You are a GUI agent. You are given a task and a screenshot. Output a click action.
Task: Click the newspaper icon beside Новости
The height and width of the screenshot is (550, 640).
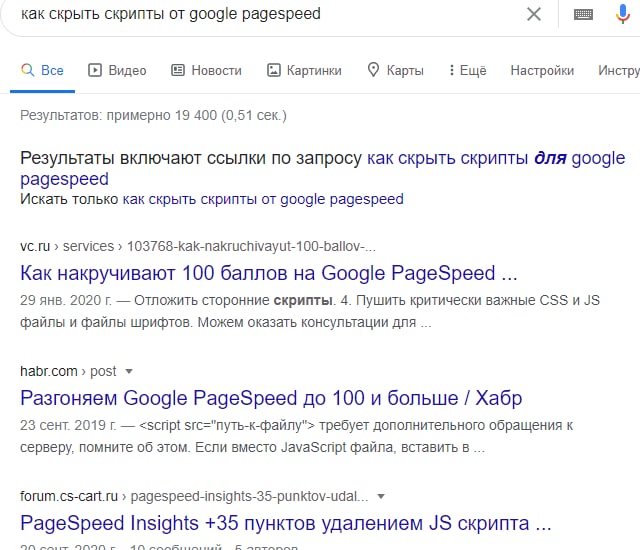(178, 70)
